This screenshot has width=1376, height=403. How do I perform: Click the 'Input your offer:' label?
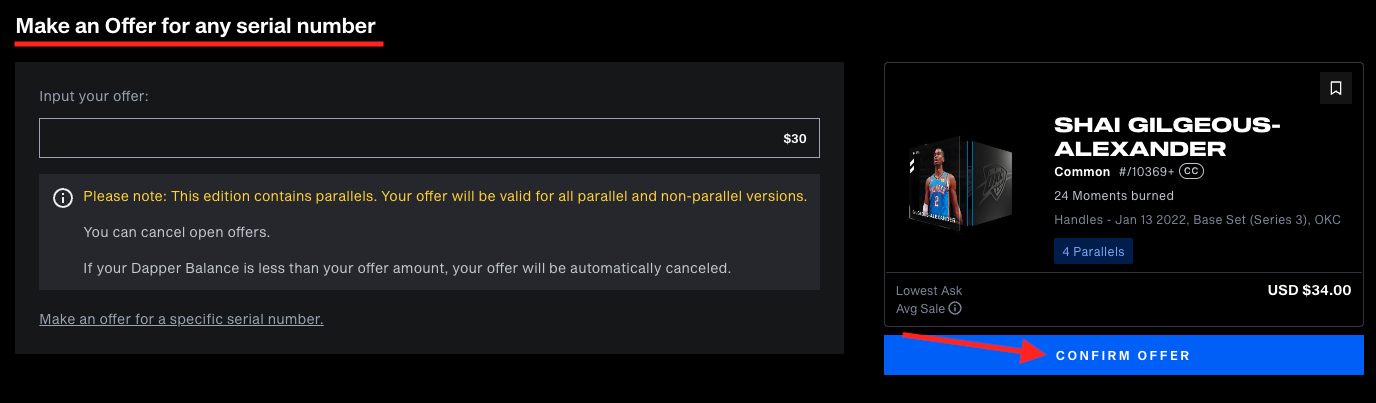(x=94, y=97)
